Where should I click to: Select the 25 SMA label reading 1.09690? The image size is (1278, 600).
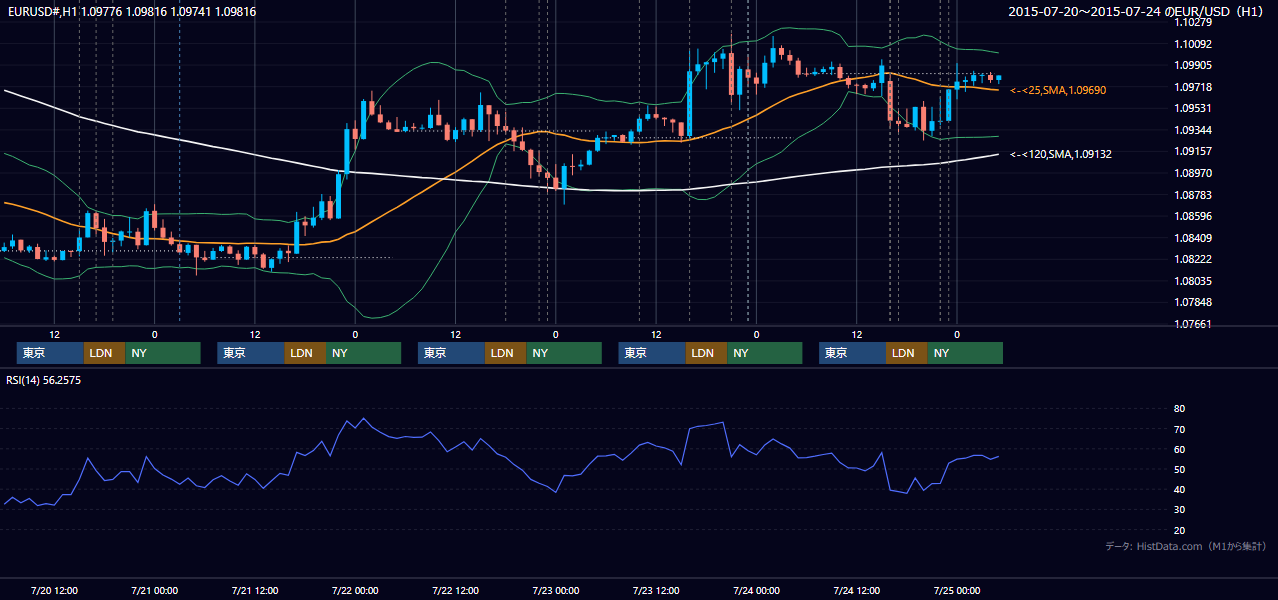pos(1058,90)
